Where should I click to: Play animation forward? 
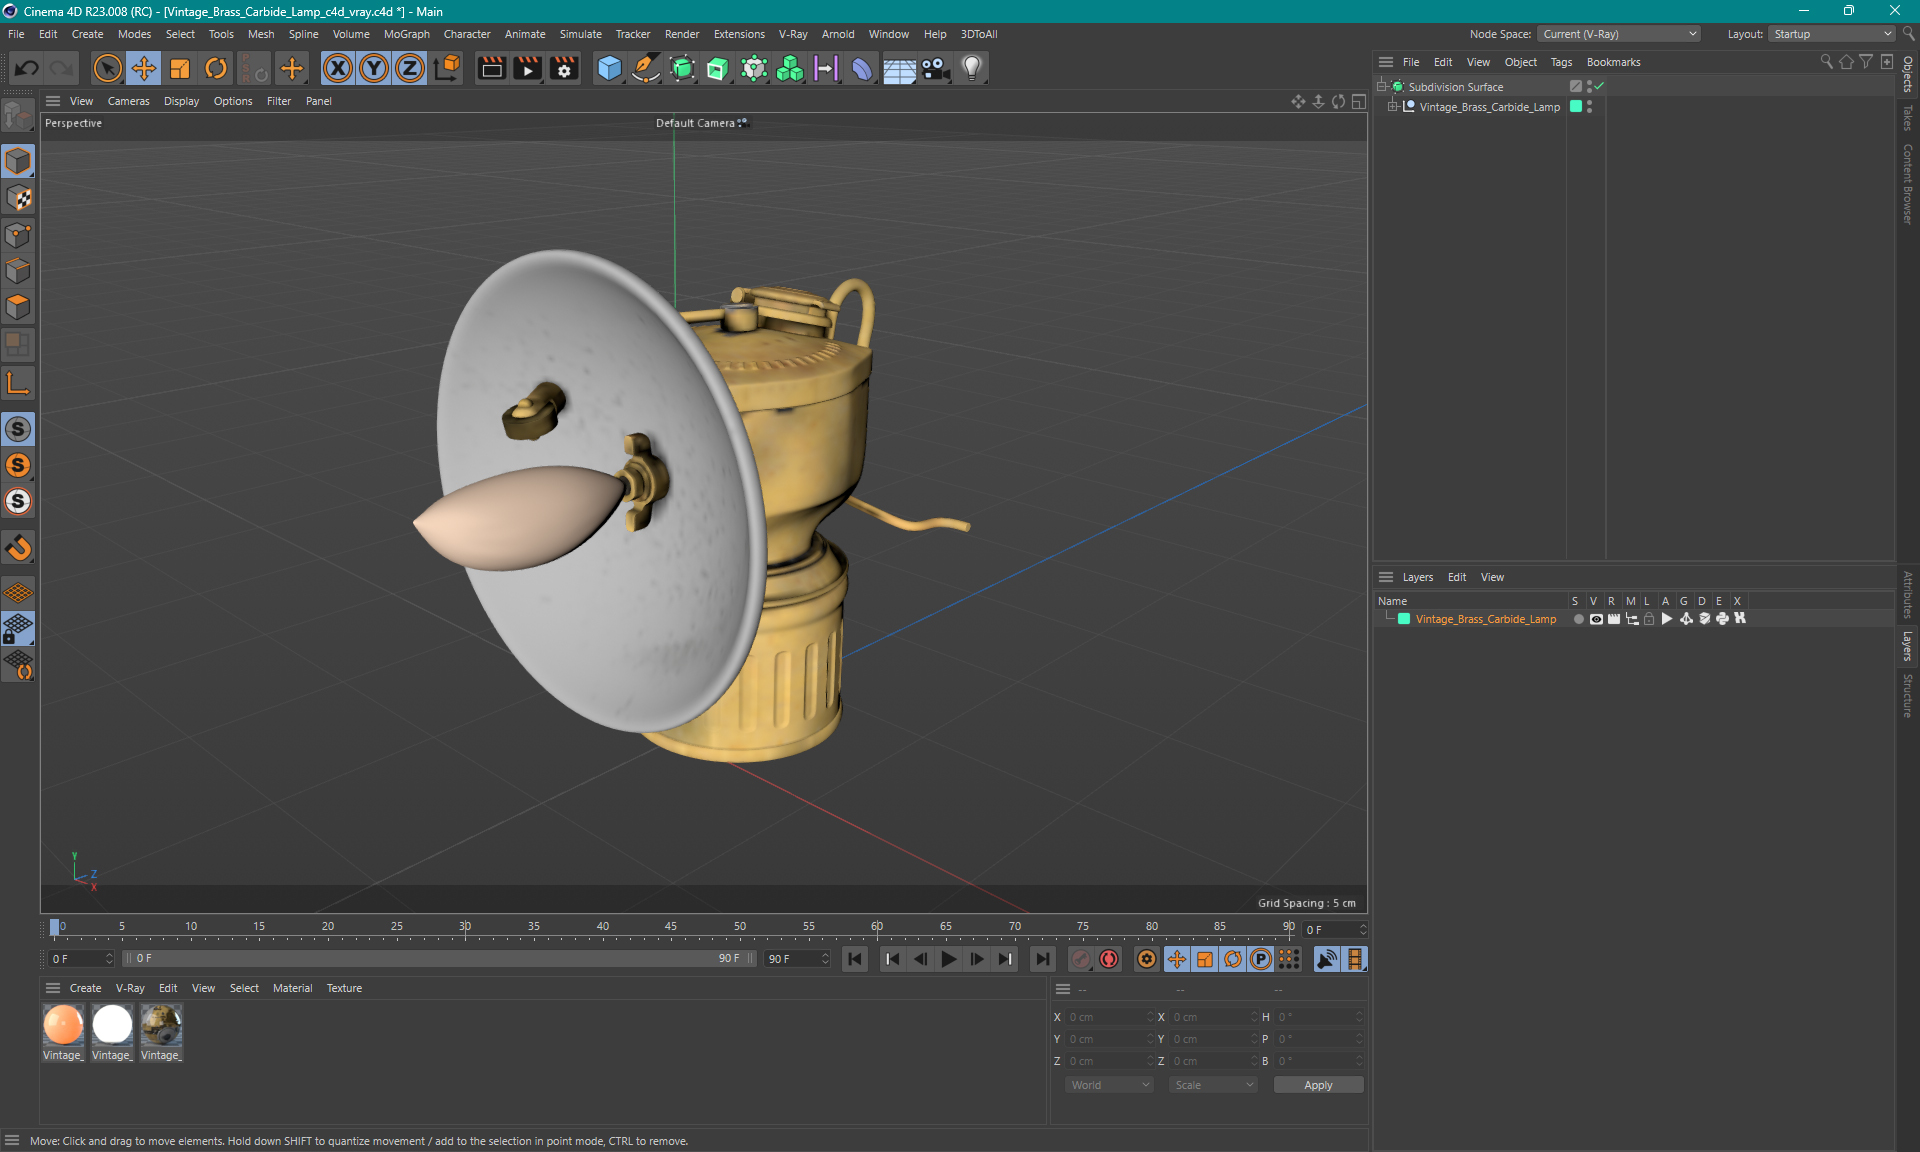tap(948, 959)
